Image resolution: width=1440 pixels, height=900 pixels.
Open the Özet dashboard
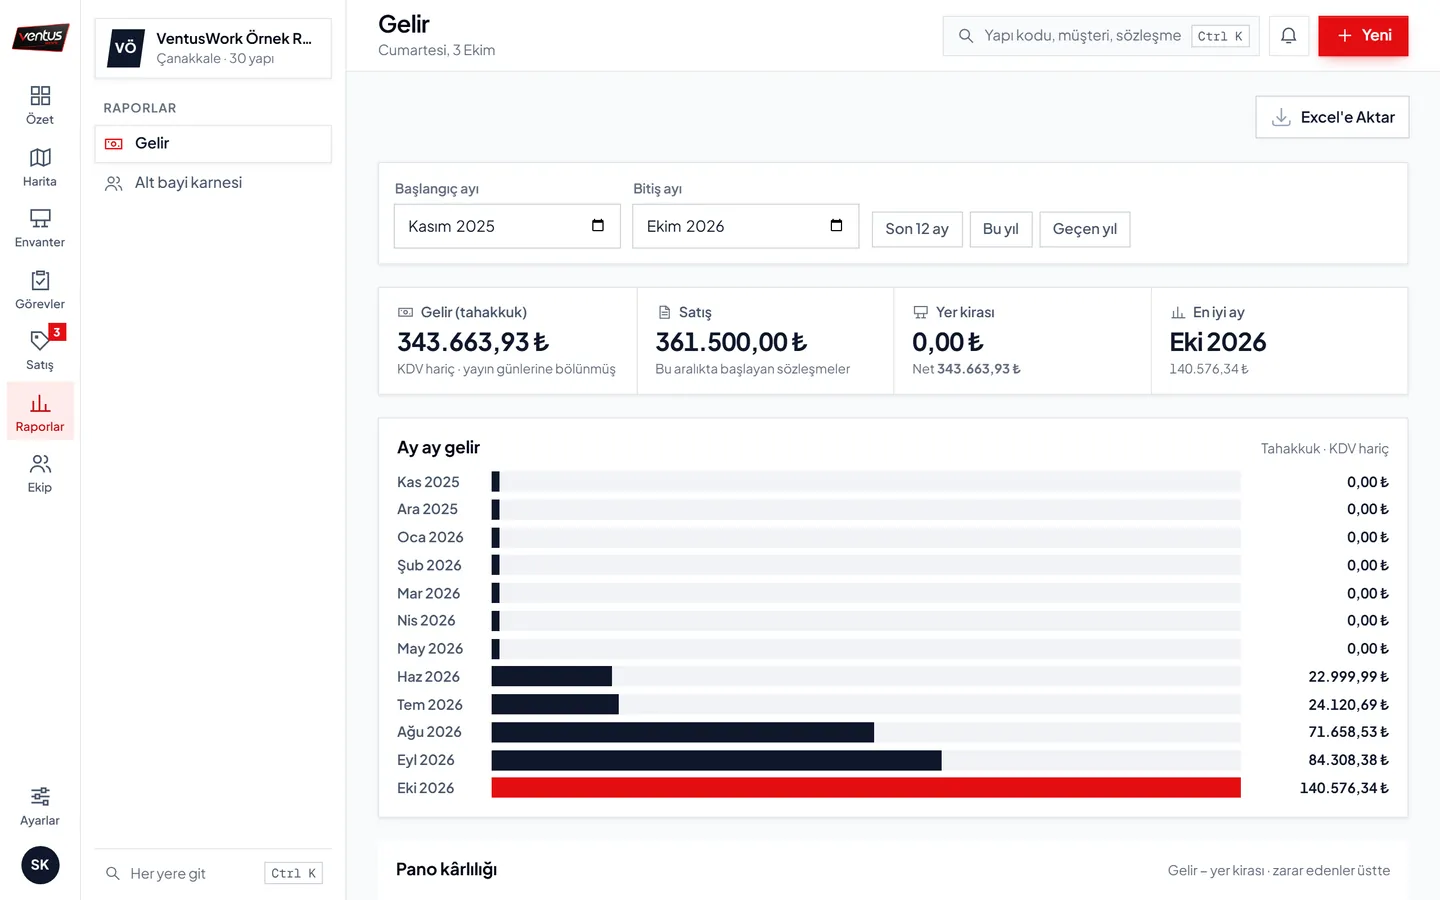click(40, 105)
